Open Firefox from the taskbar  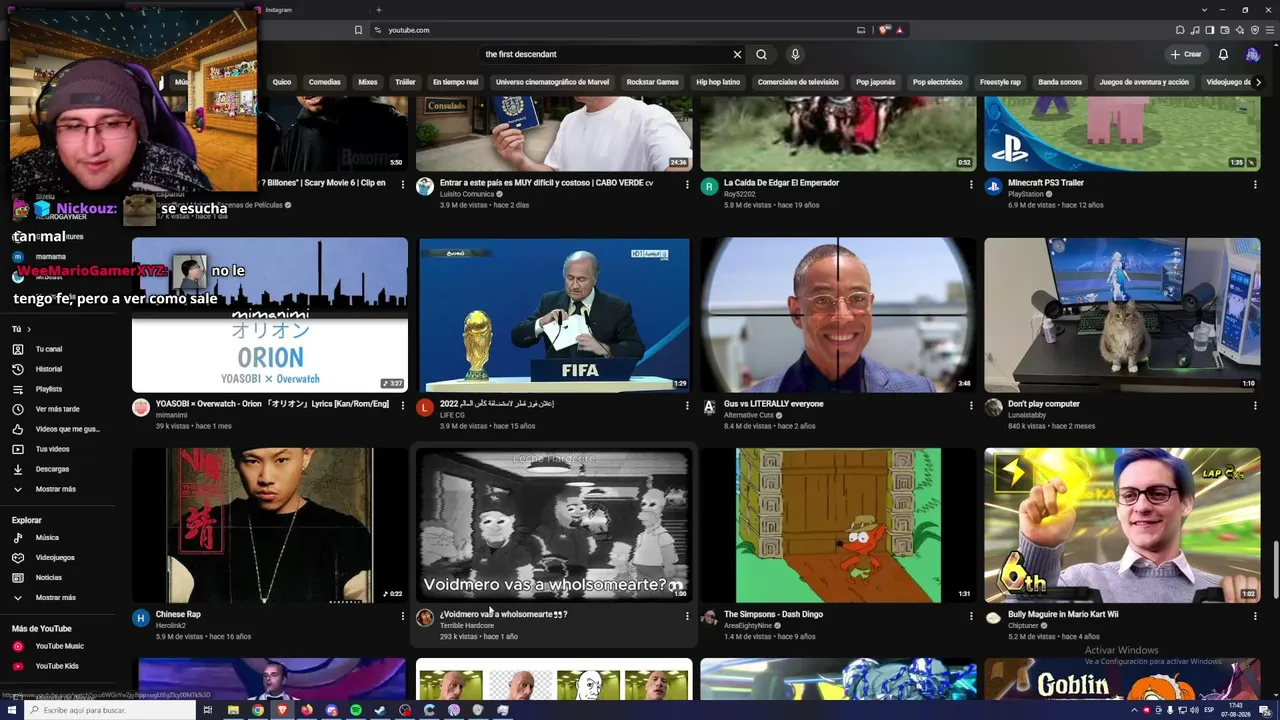coord(307,710)
